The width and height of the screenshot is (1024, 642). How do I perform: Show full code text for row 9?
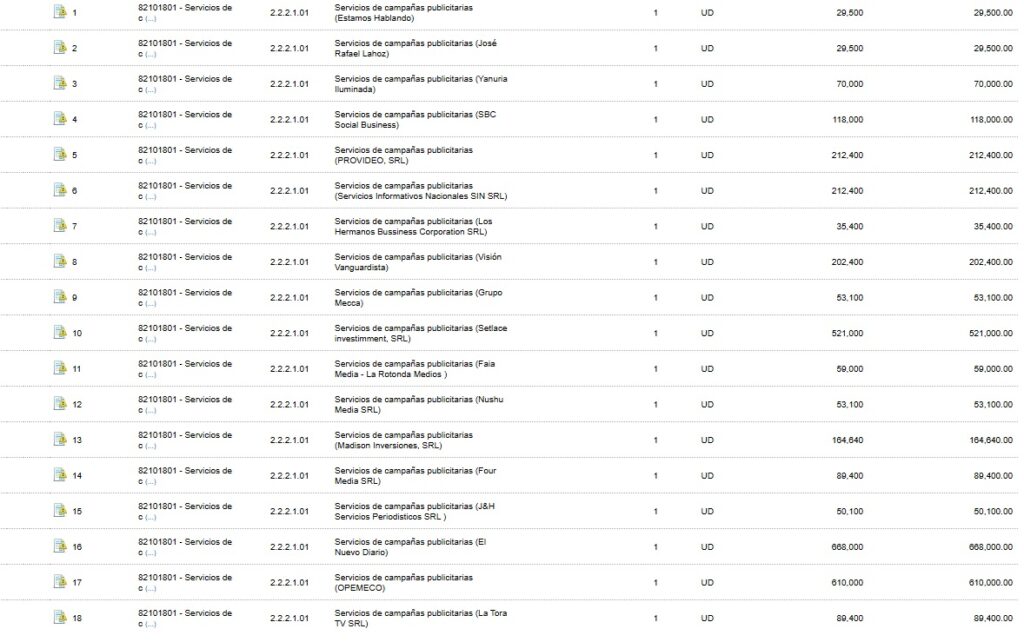tap(150, 304)
